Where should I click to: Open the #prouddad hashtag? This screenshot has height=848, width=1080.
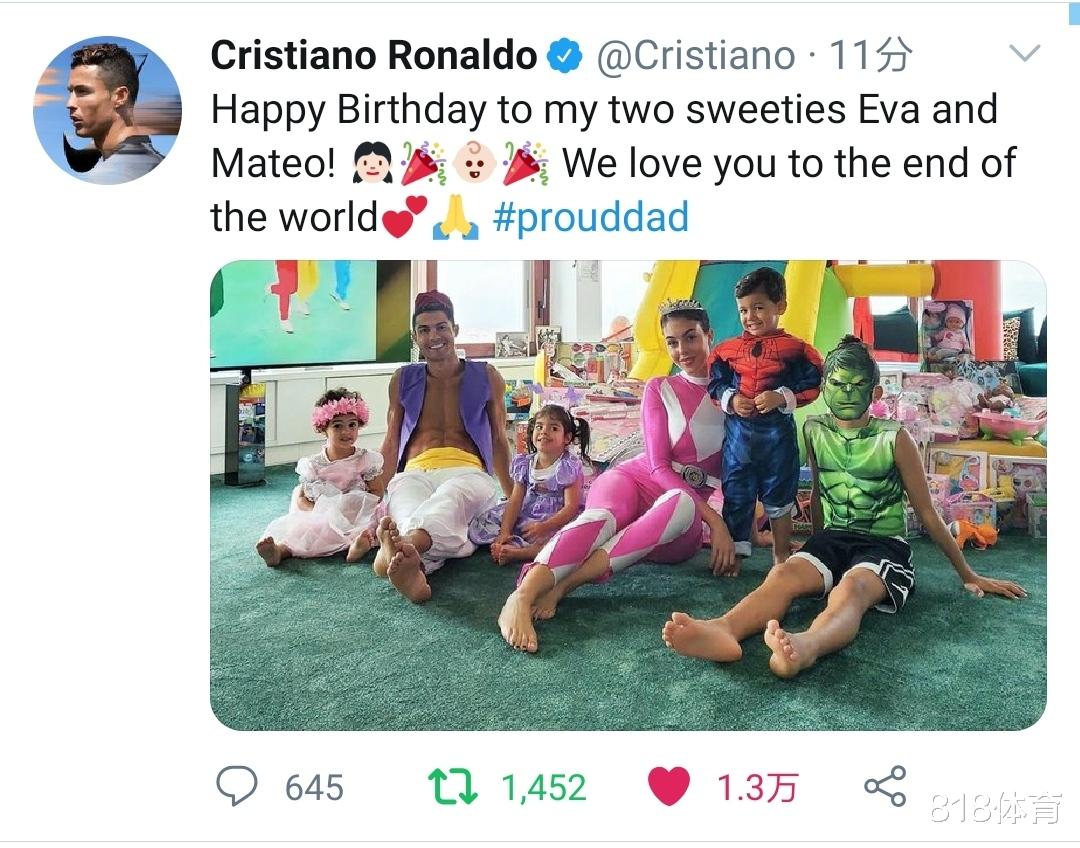pos(591,217)
